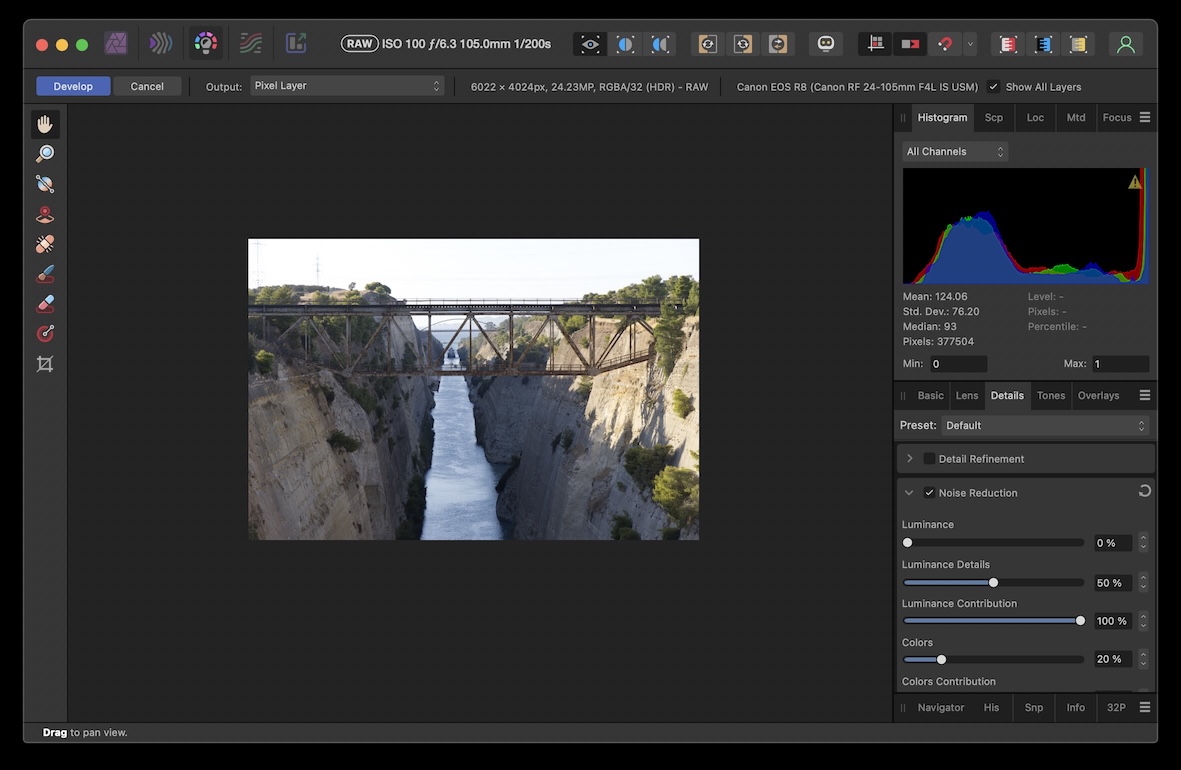Open the Navigator panel tab
This screenshot has height=770, width=1181.
pos(940,708)
